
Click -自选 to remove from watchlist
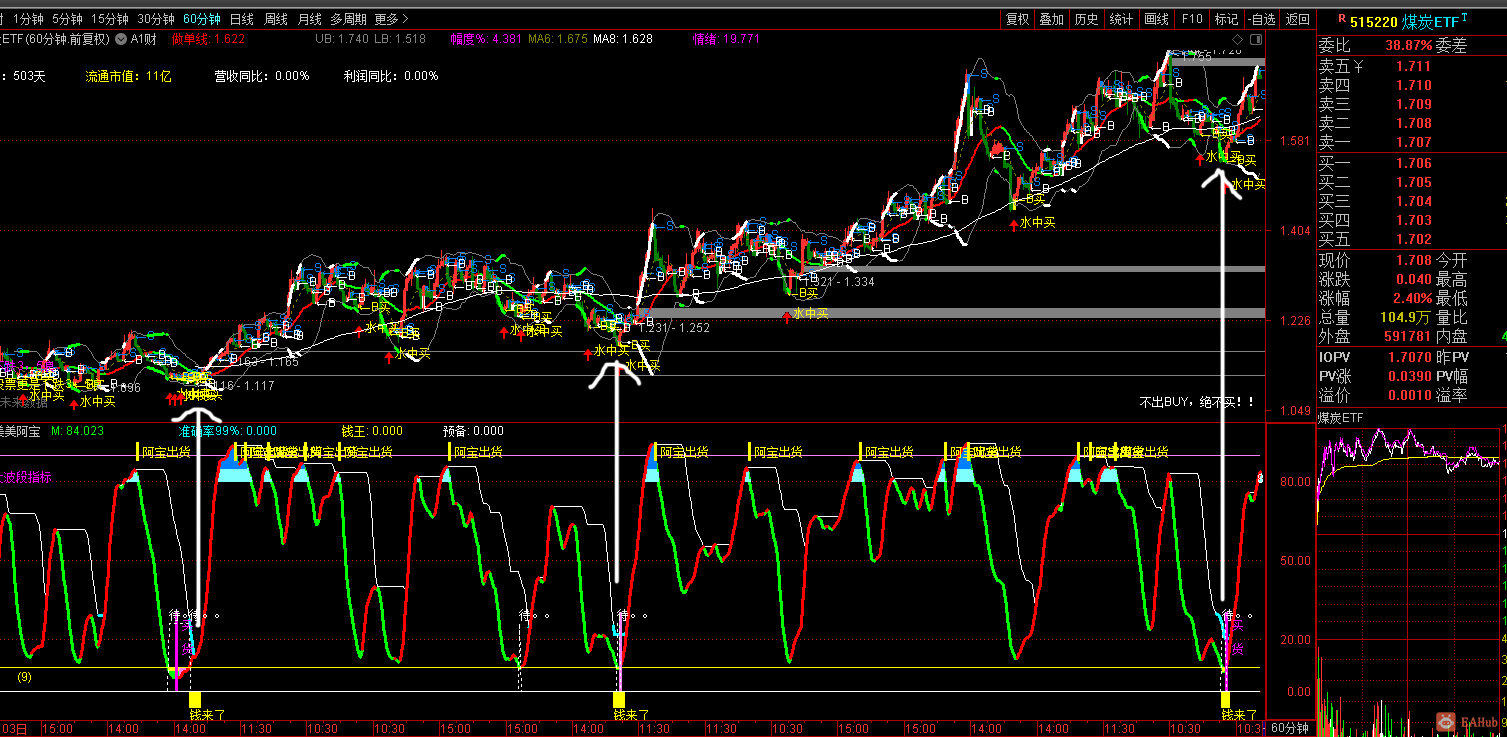1261,19
